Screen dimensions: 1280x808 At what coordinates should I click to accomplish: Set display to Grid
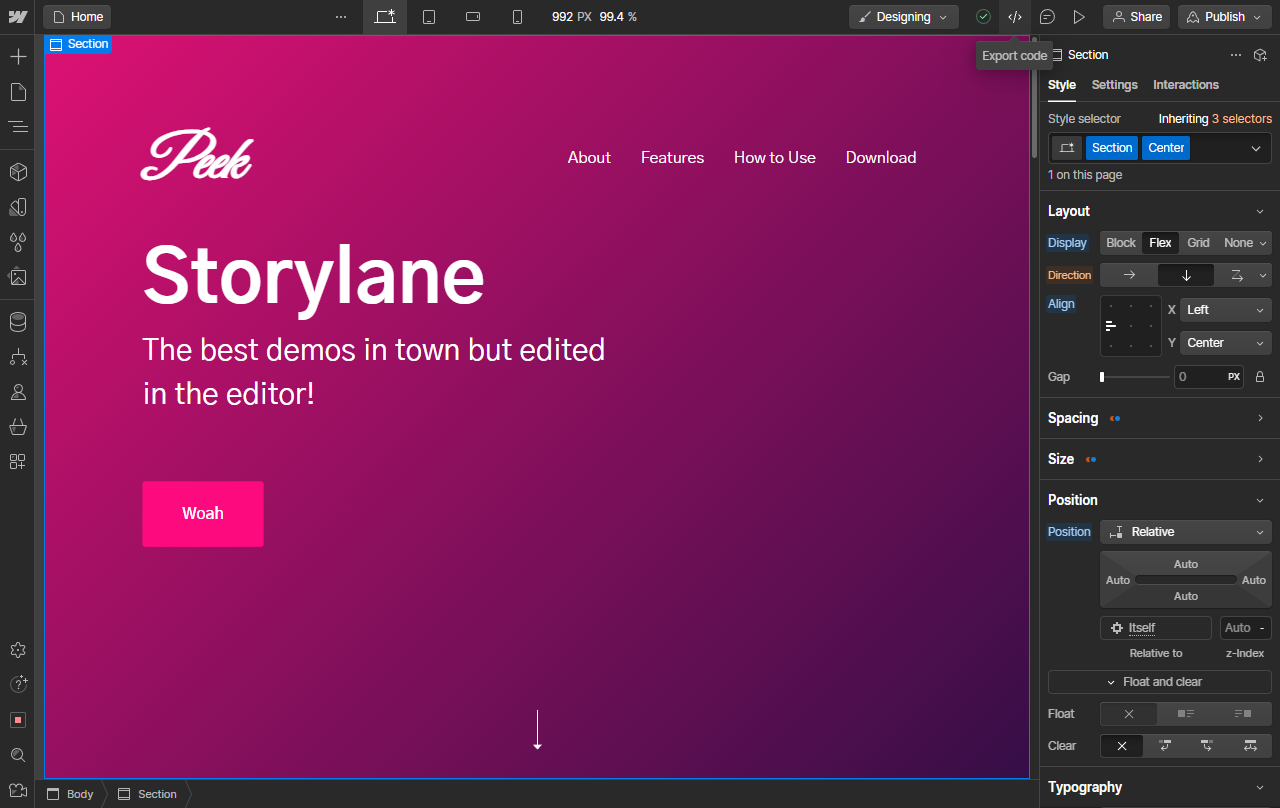[1198, 243]
